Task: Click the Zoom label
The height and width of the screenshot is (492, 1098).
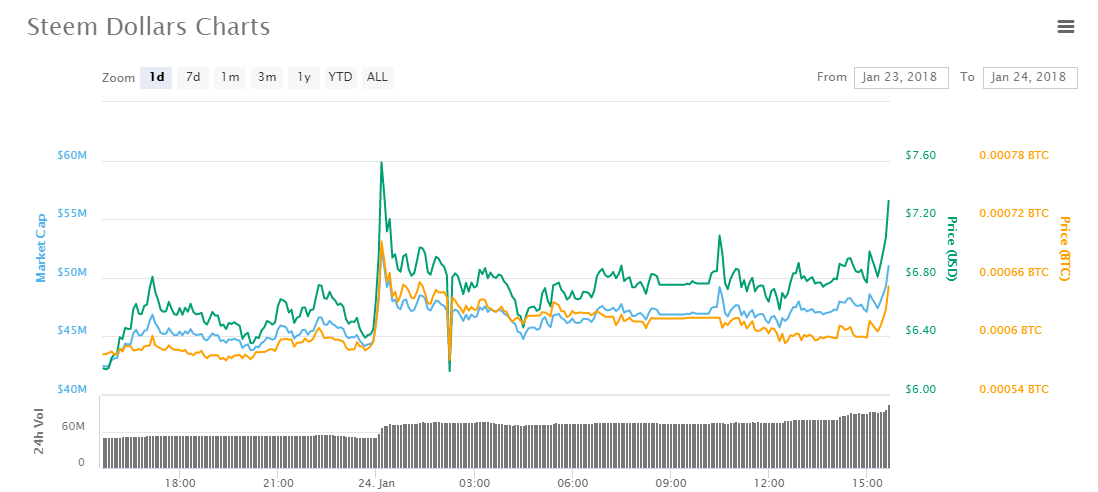Action: 118,78
